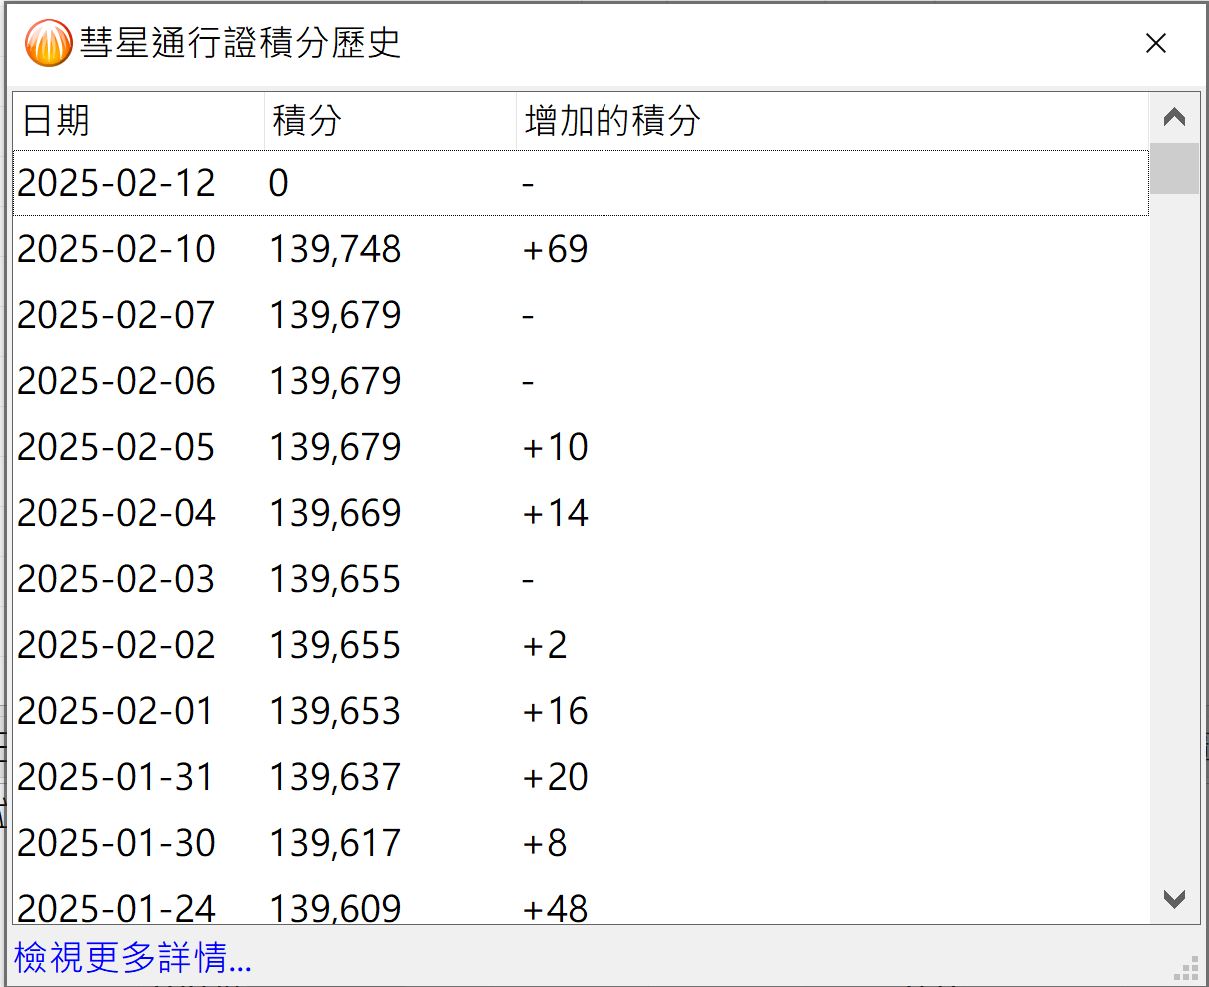This screenshot has width=1209, height=987.
Task: Select the 2025-02-04 date row
Action: pyautogui.click(x=581, y=513)
